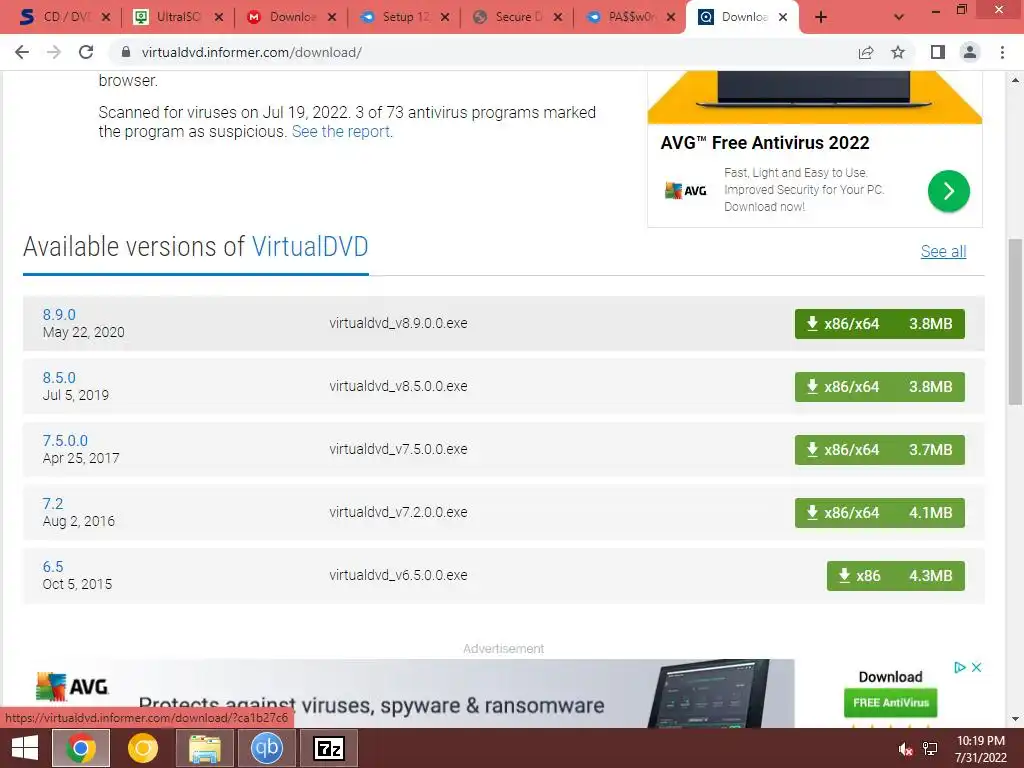Click the browser forward arrow

click(x=54, y=52)
